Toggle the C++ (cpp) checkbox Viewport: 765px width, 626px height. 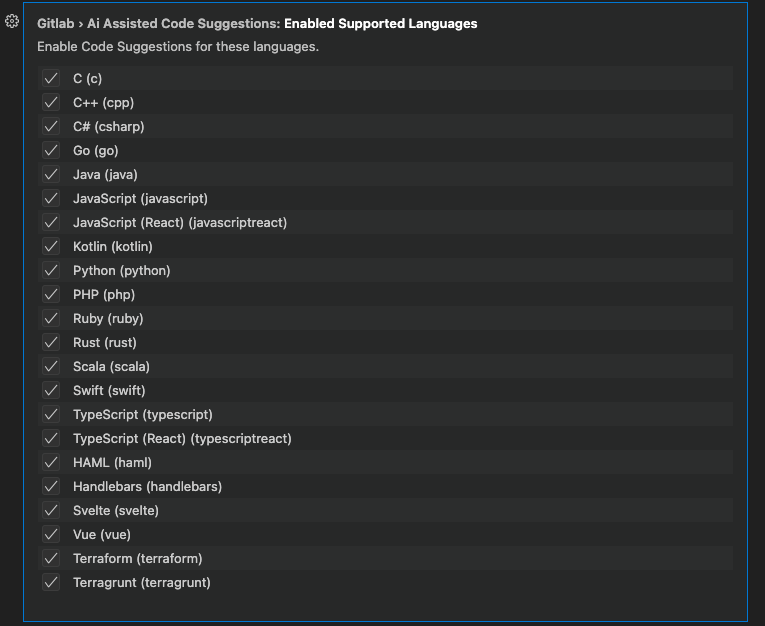[x=51, y=102]
